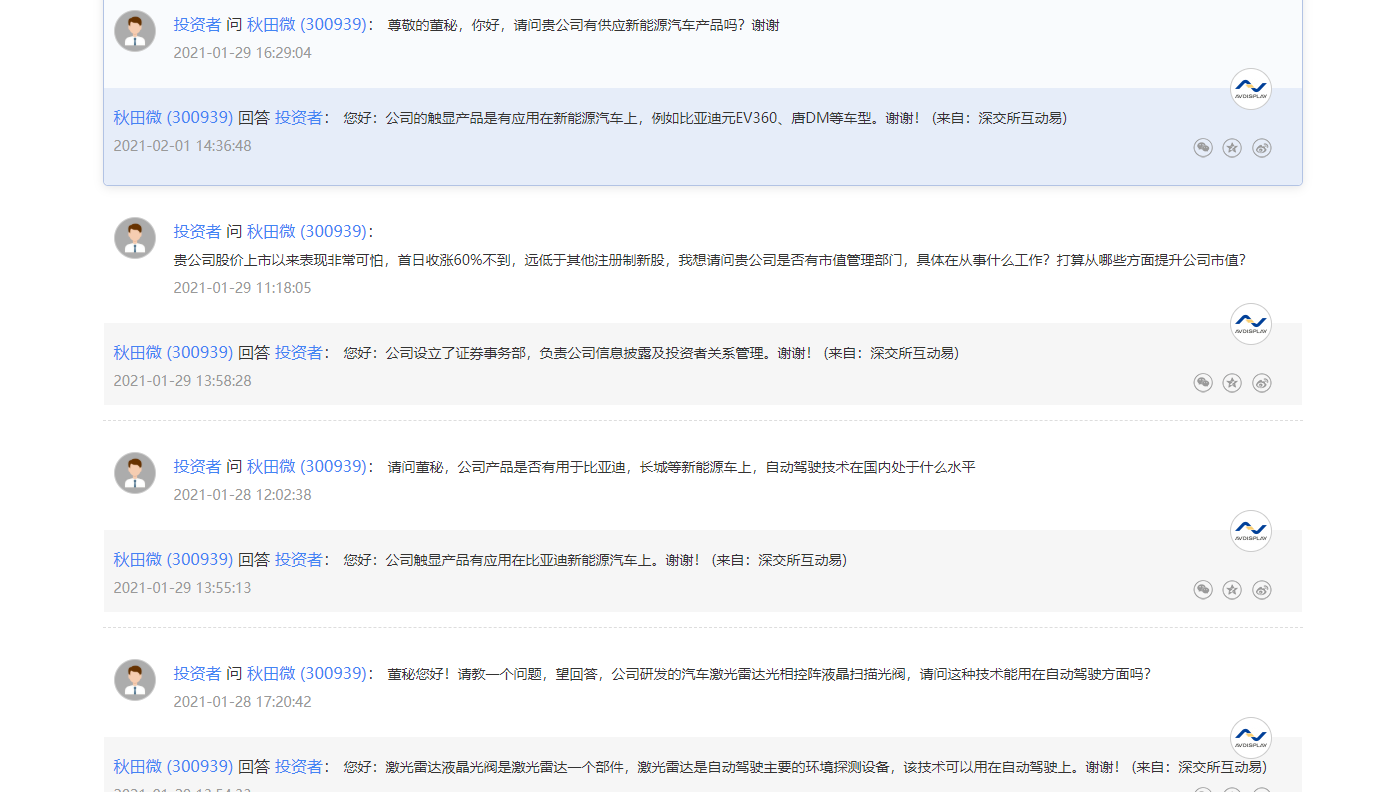Click timestamp 2021-01-28 12:02:38
The image size is (1374, 792).
pyautogui.click(x=242, y=495)
